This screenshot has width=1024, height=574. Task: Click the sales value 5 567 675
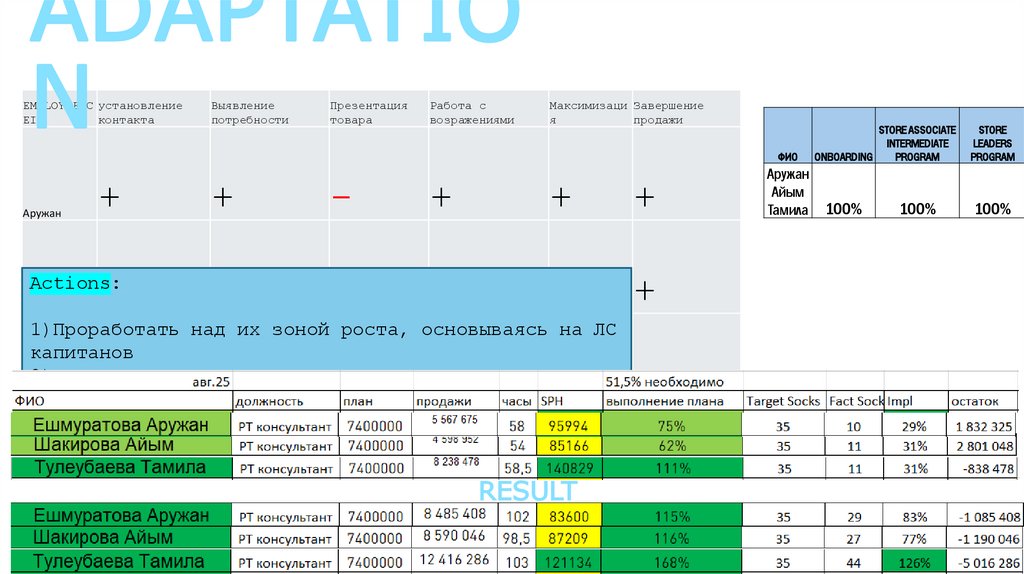pyautogui.click(x=455, y=420)
